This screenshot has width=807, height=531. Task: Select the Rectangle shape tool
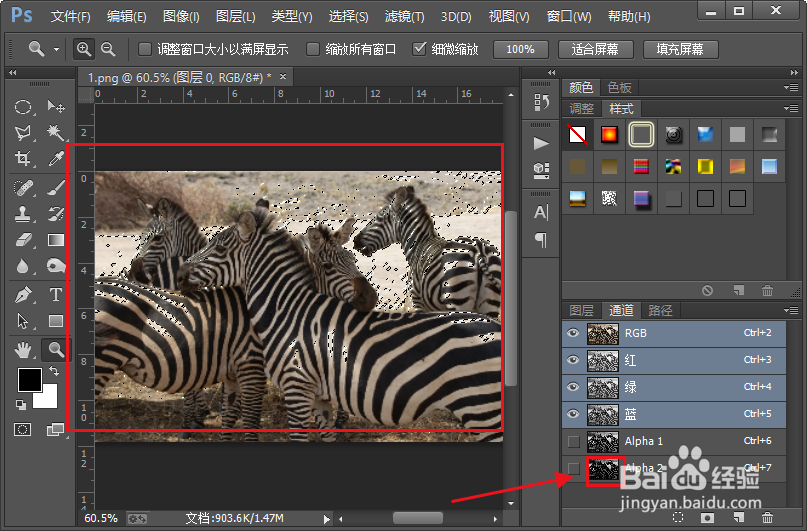tap(56, 321)
